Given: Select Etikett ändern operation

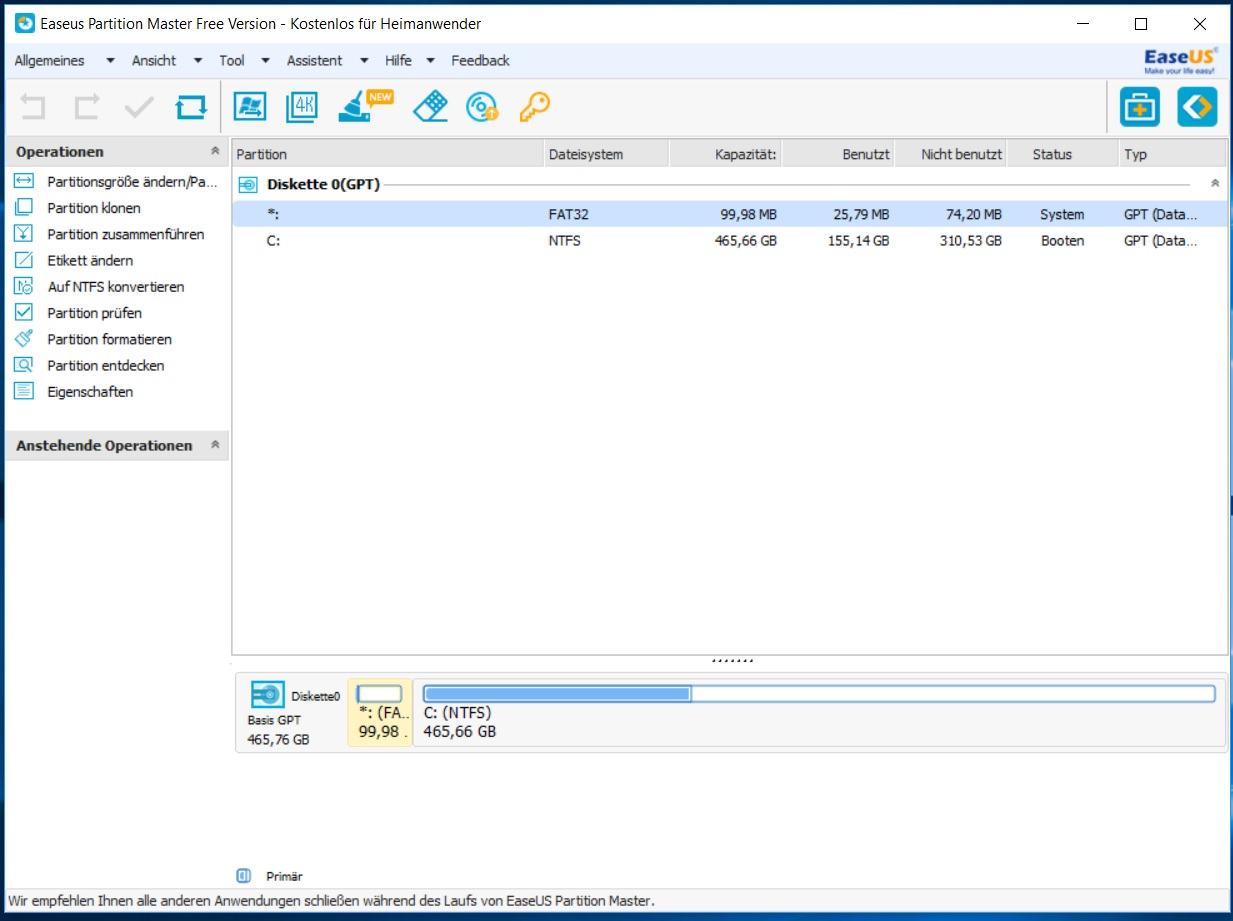Looking at the screenshot, I should [x=90, y=260].
